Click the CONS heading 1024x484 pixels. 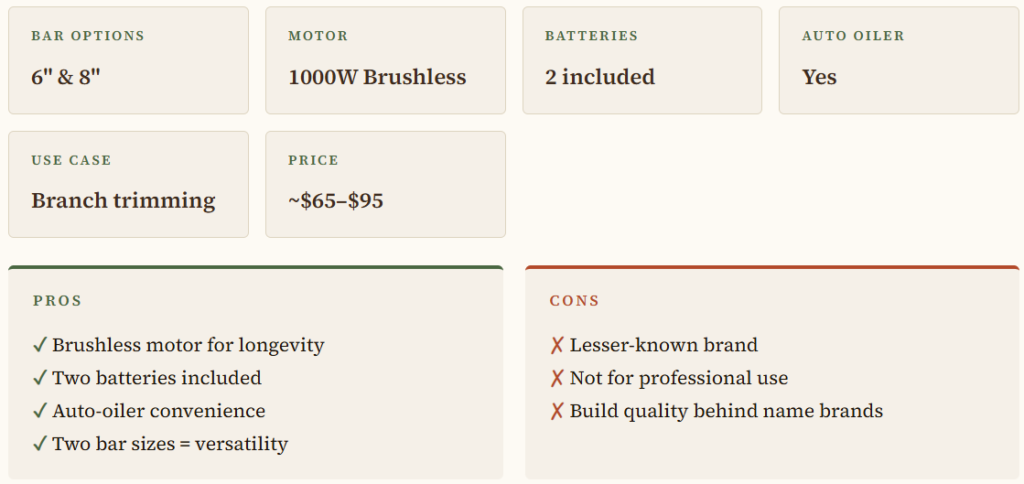(574, 301)
